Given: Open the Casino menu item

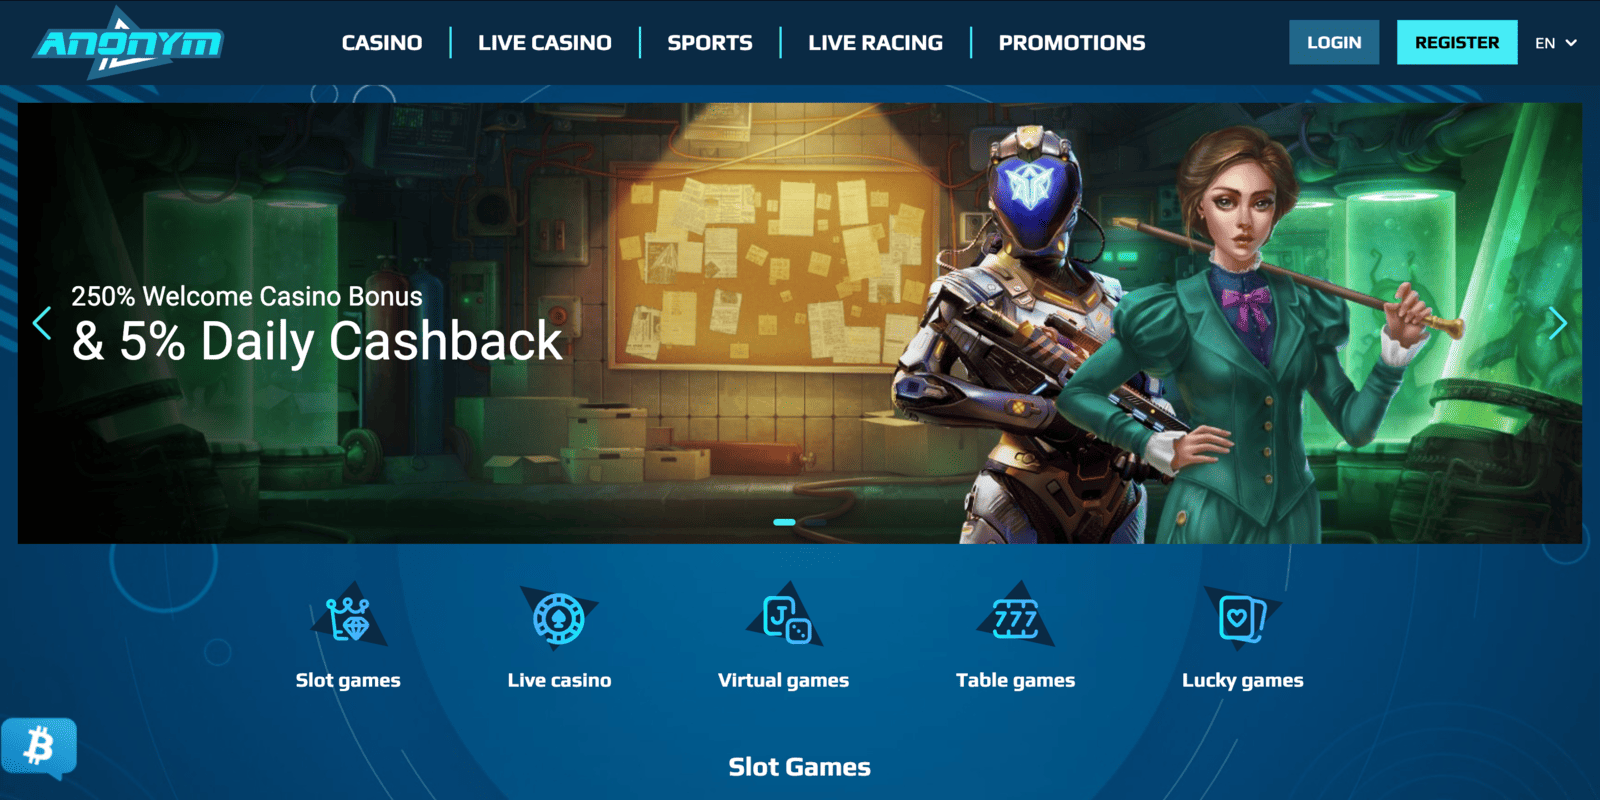Looking at the screenshot, I should (382, 43).
